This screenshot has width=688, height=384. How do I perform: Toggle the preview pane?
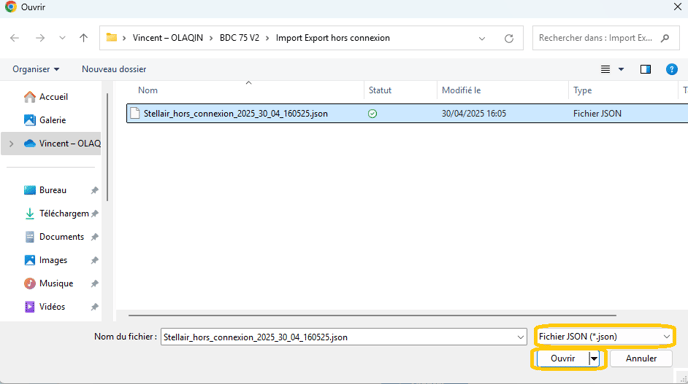click(x=645, y=69)
